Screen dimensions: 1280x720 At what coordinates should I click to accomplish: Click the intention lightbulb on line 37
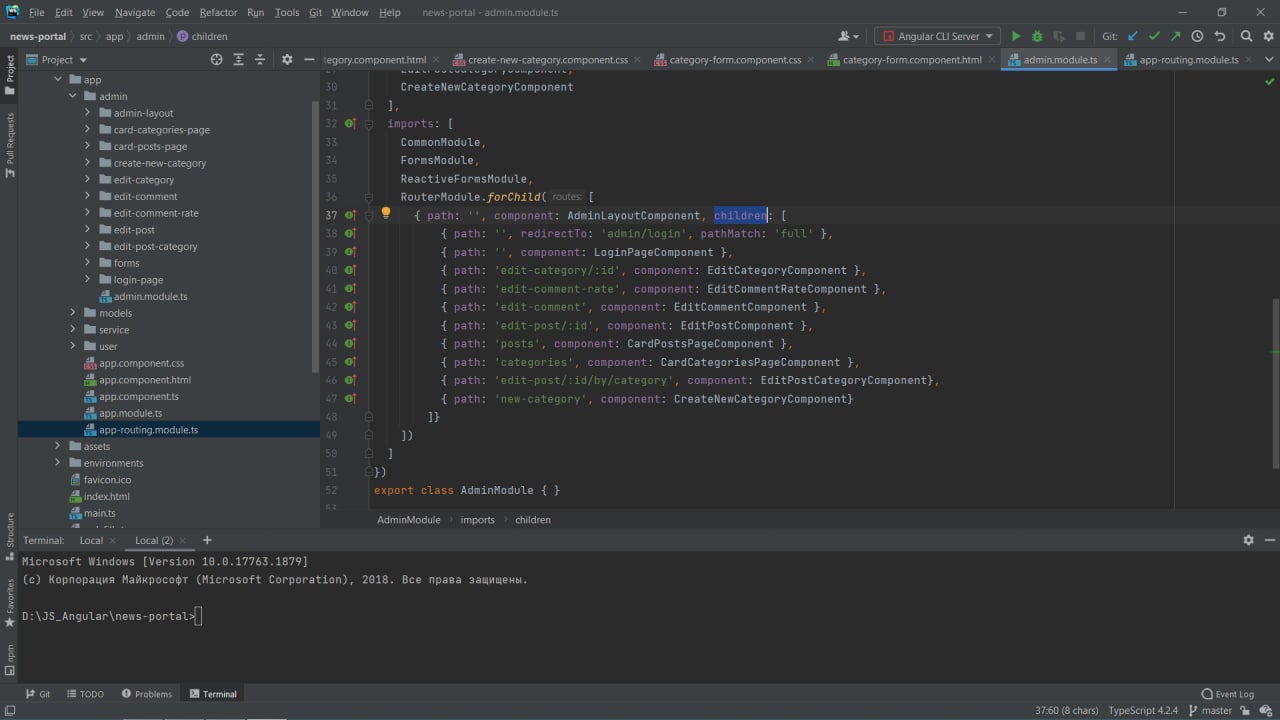point(386,213)
